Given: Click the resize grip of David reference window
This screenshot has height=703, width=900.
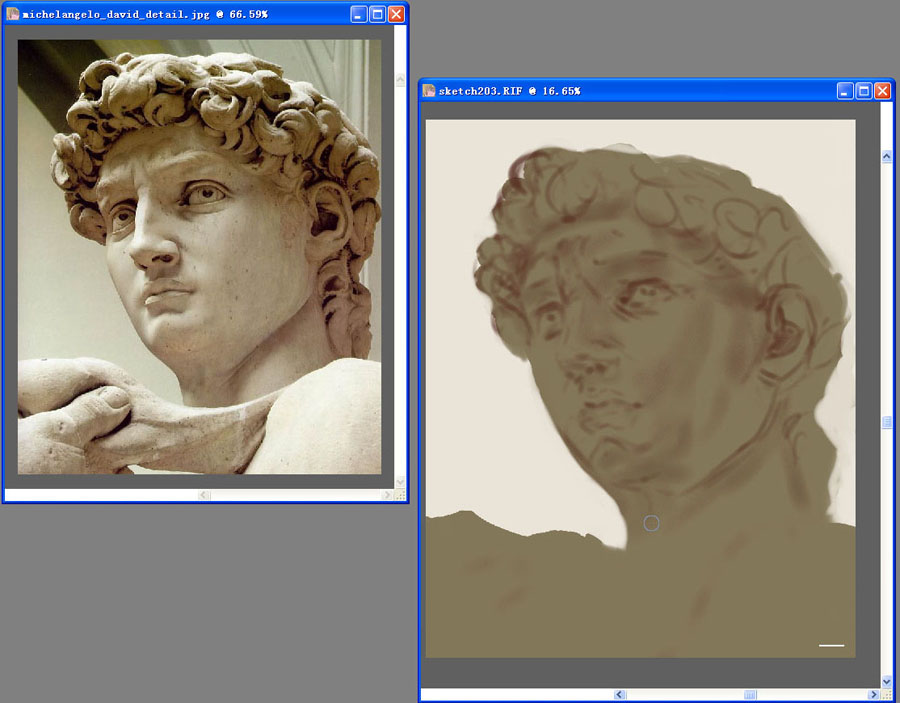Looking at the screenshot, I should [x=400, y=495].
